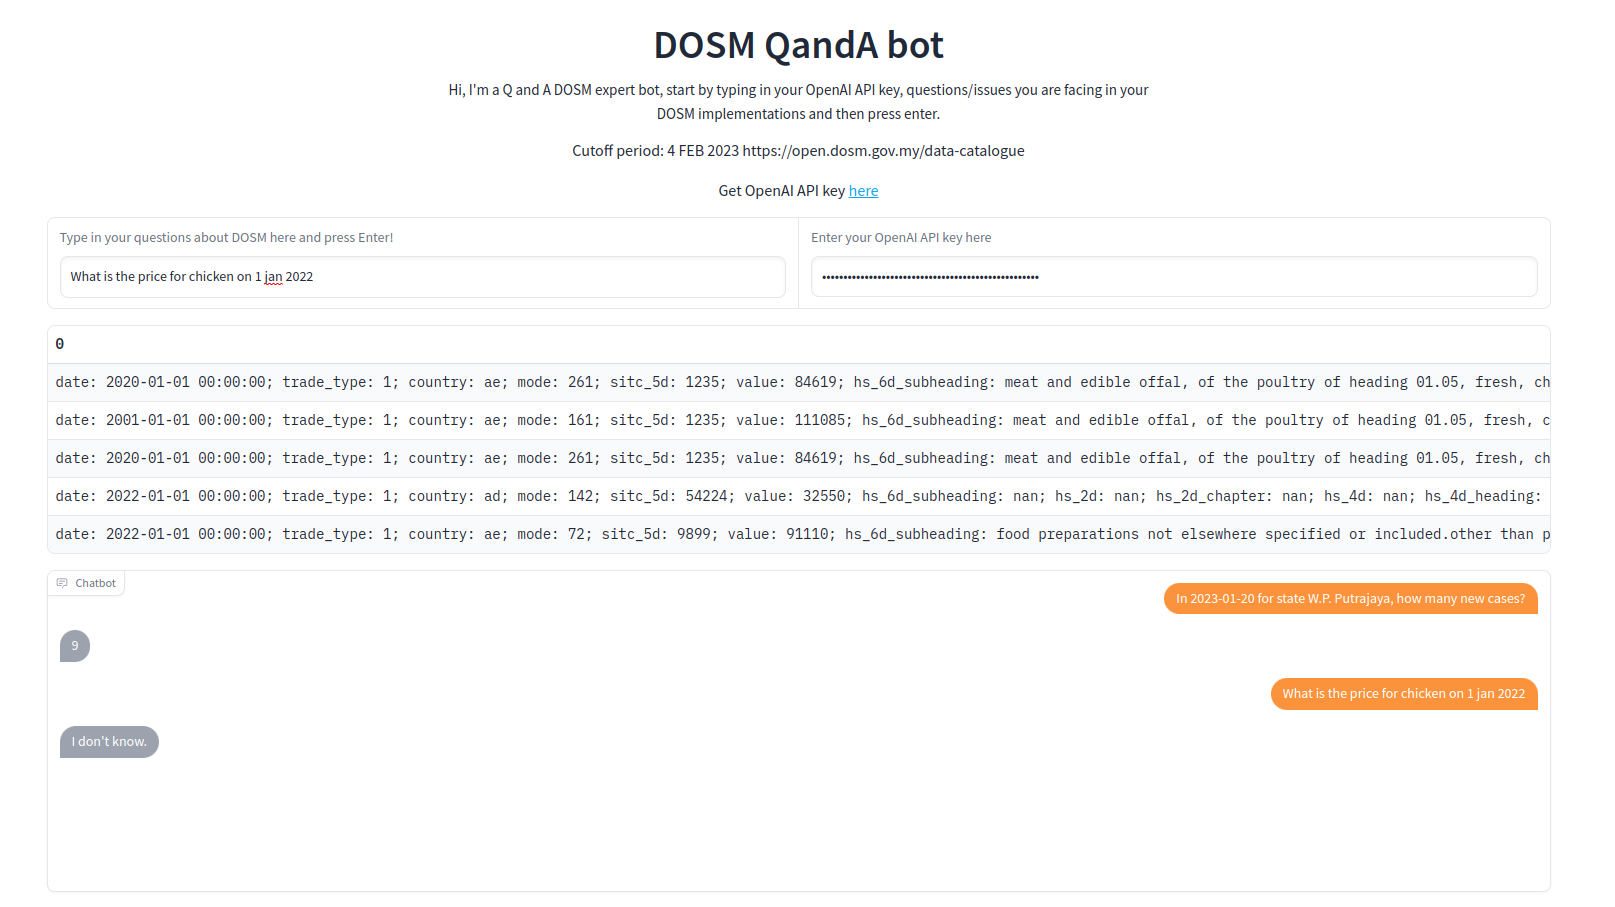
Task: Click the orange chicken price chat message
Action: [1404, 694]
